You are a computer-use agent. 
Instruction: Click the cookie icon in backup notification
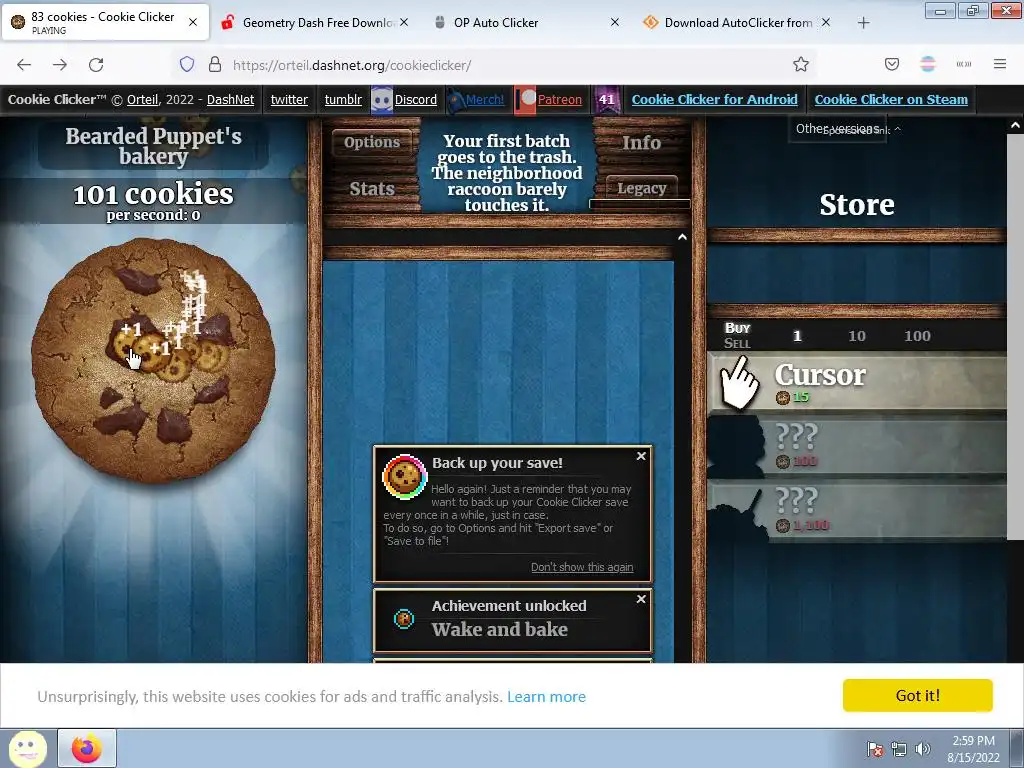pyautogui.click(x=404, y=477)
